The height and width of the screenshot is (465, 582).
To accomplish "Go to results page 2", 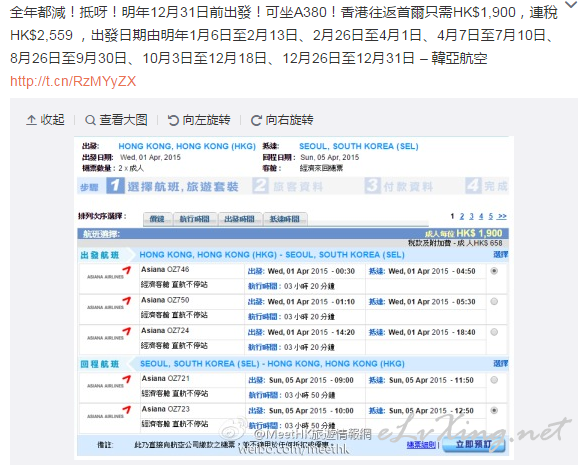I will pos(462,216).
